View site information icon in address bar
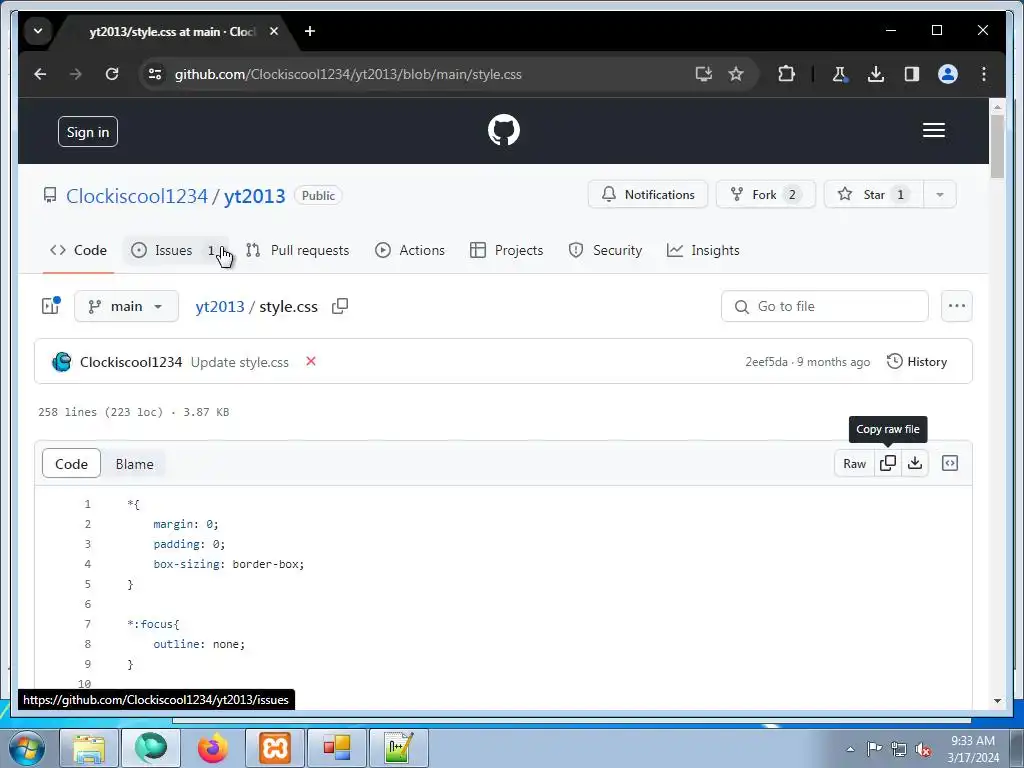This screenshot has height=768, width=1024. tap(155, 74)
